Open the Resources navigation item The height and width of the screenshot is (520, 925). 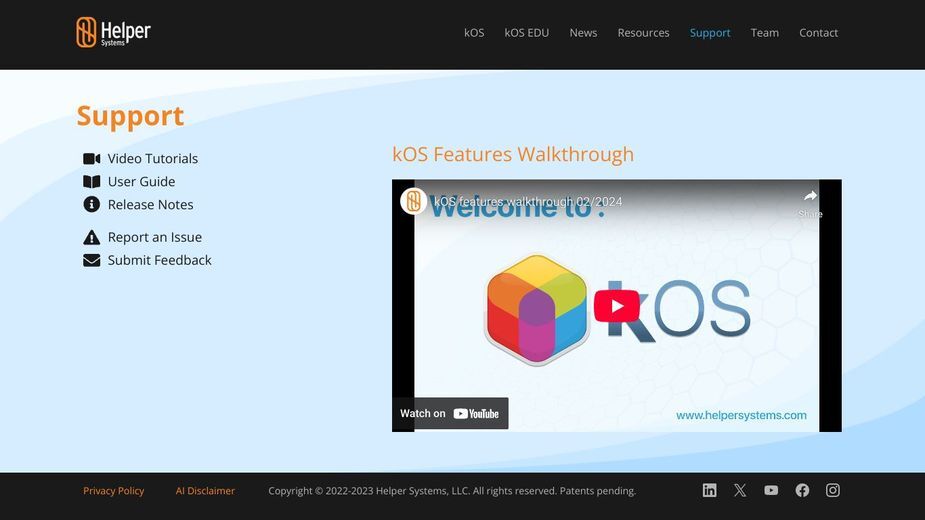(643, 33)
